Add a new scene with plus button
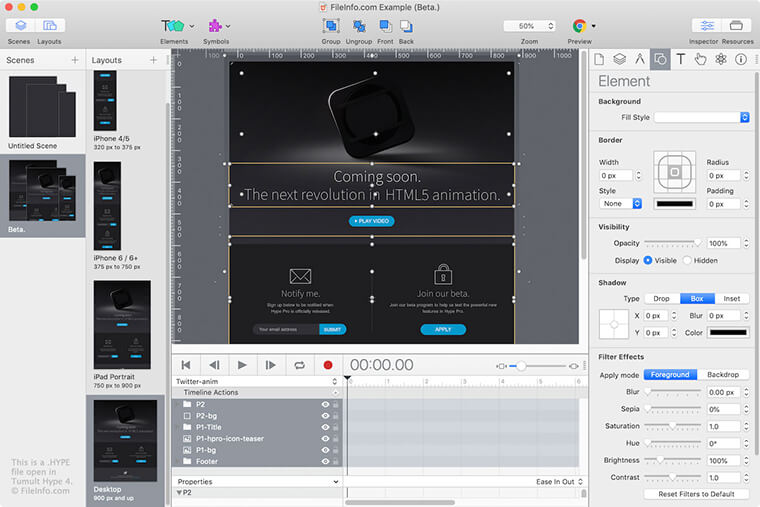Viewport: 760px width, 507px height. click(x=75, y=60)
